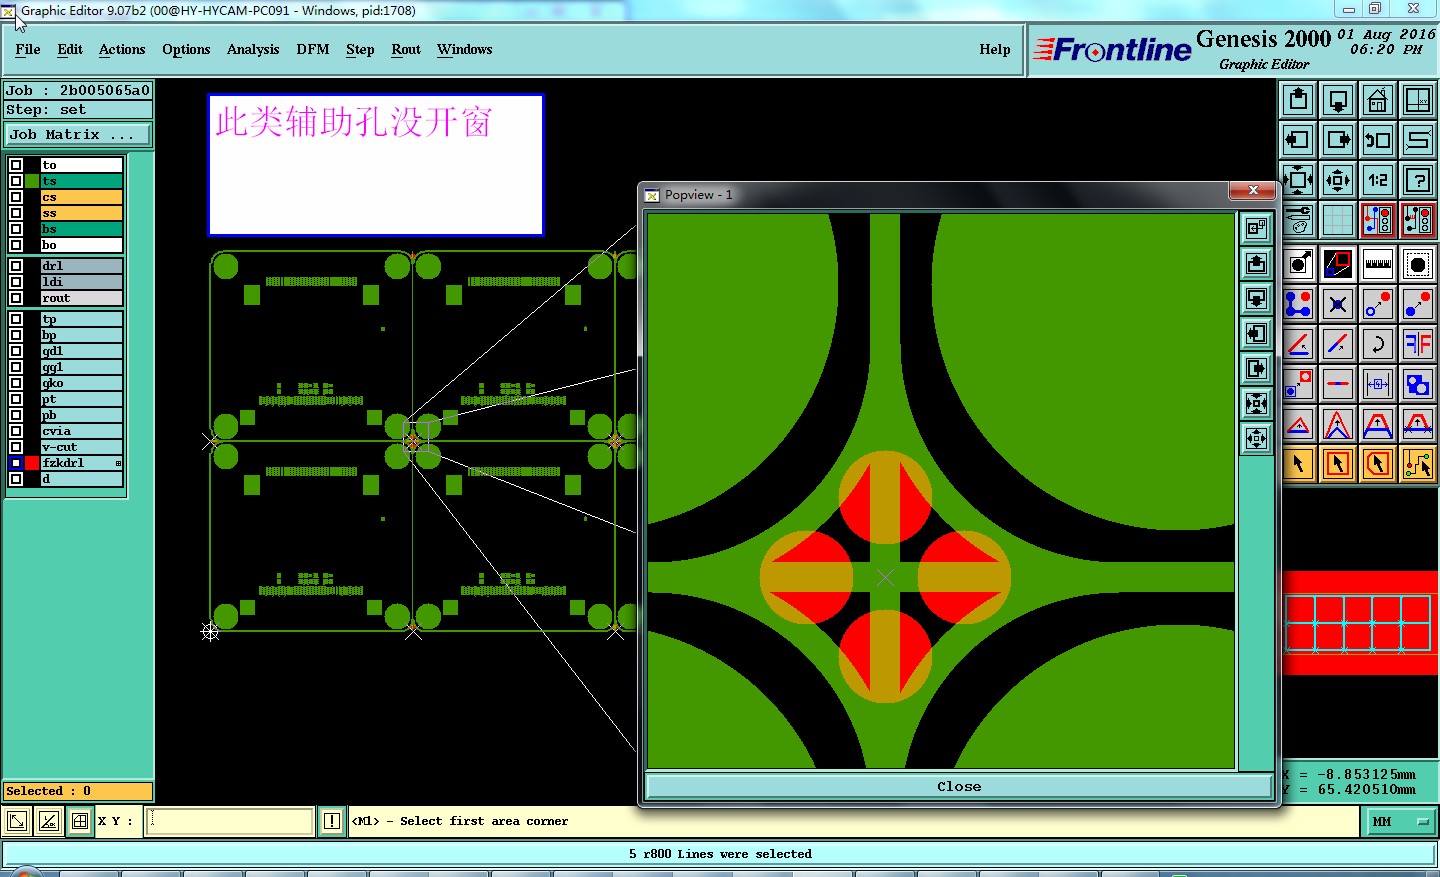1440x877 pixels.
Task: Open the File menu
Action: pos(28,49)
